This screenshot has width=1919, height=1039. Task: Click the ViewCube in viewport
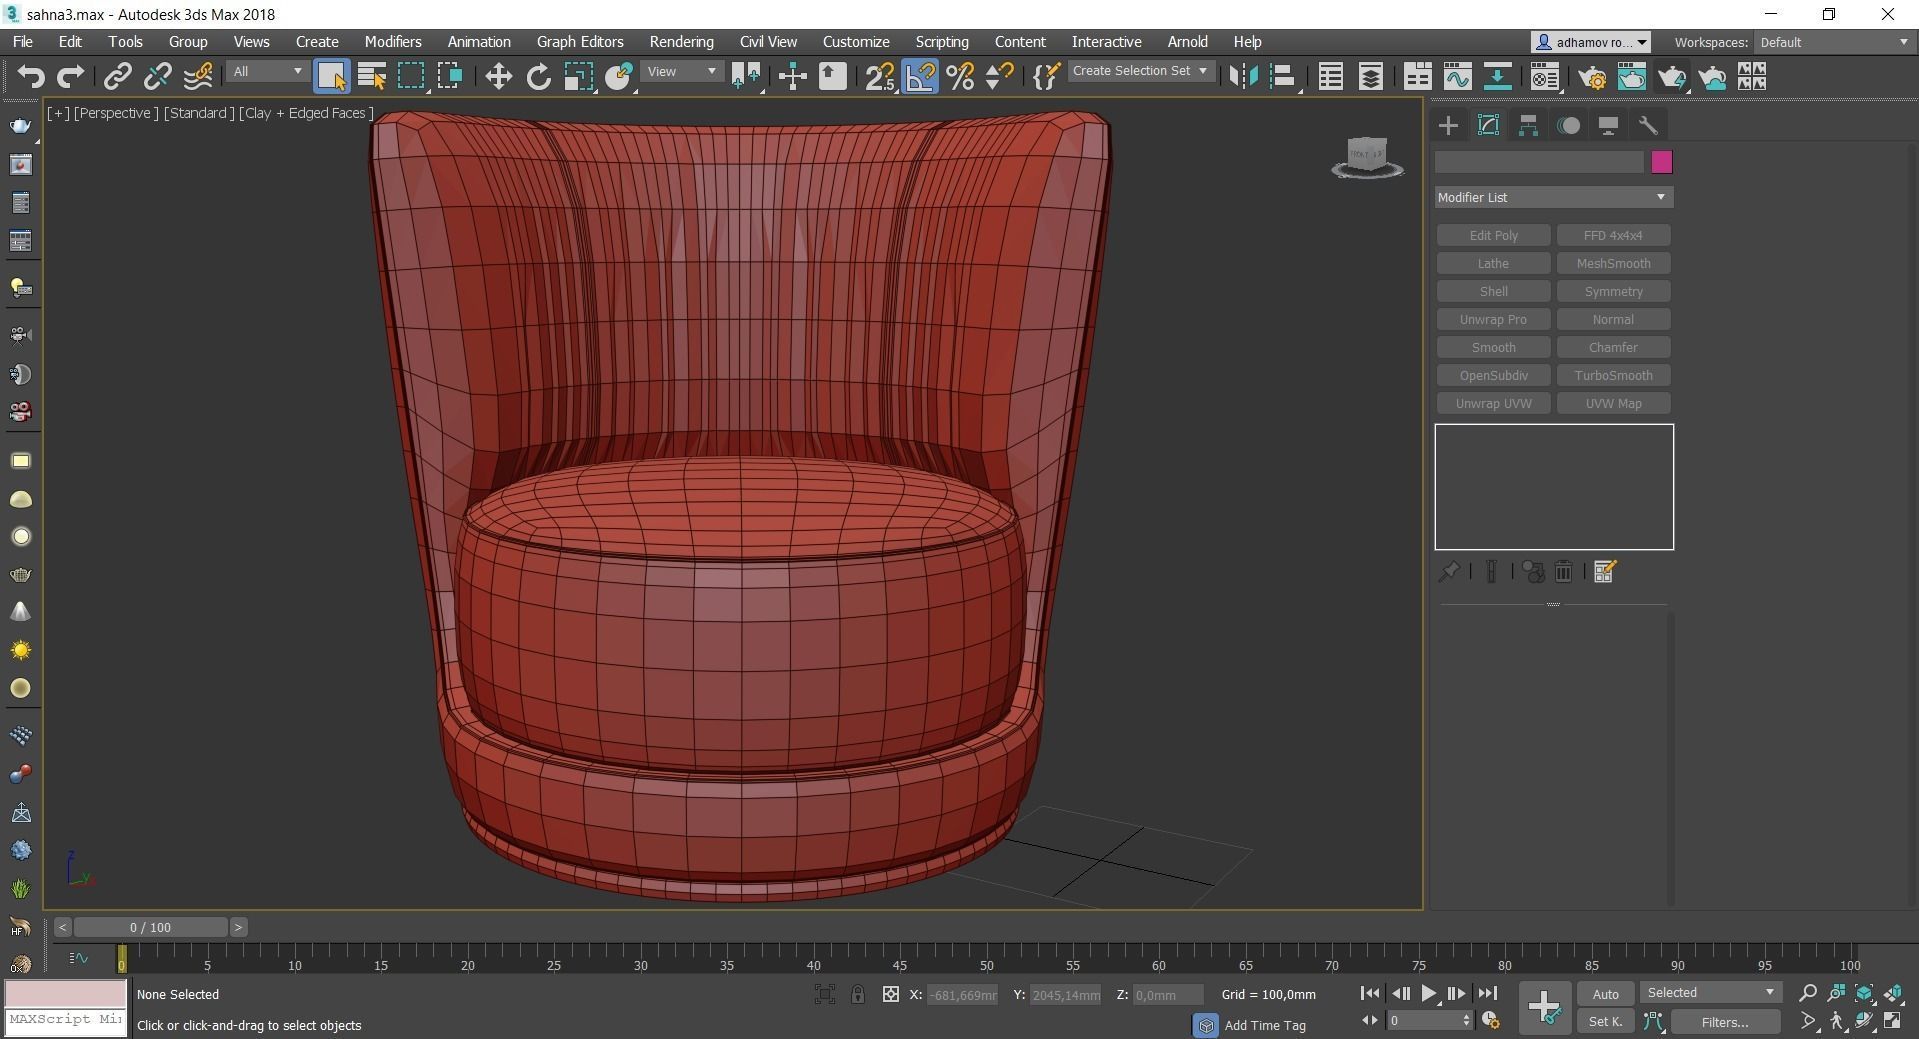point(1367,158)
